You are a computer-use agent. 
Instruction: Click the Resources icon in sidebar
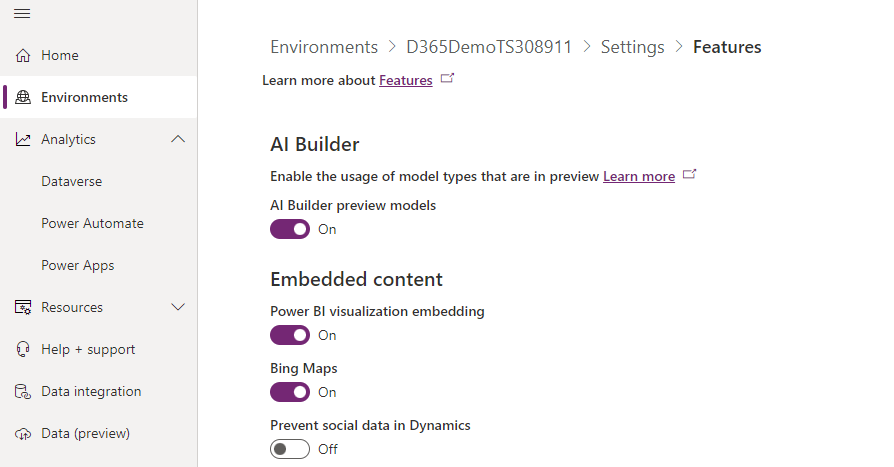(23, 307)
